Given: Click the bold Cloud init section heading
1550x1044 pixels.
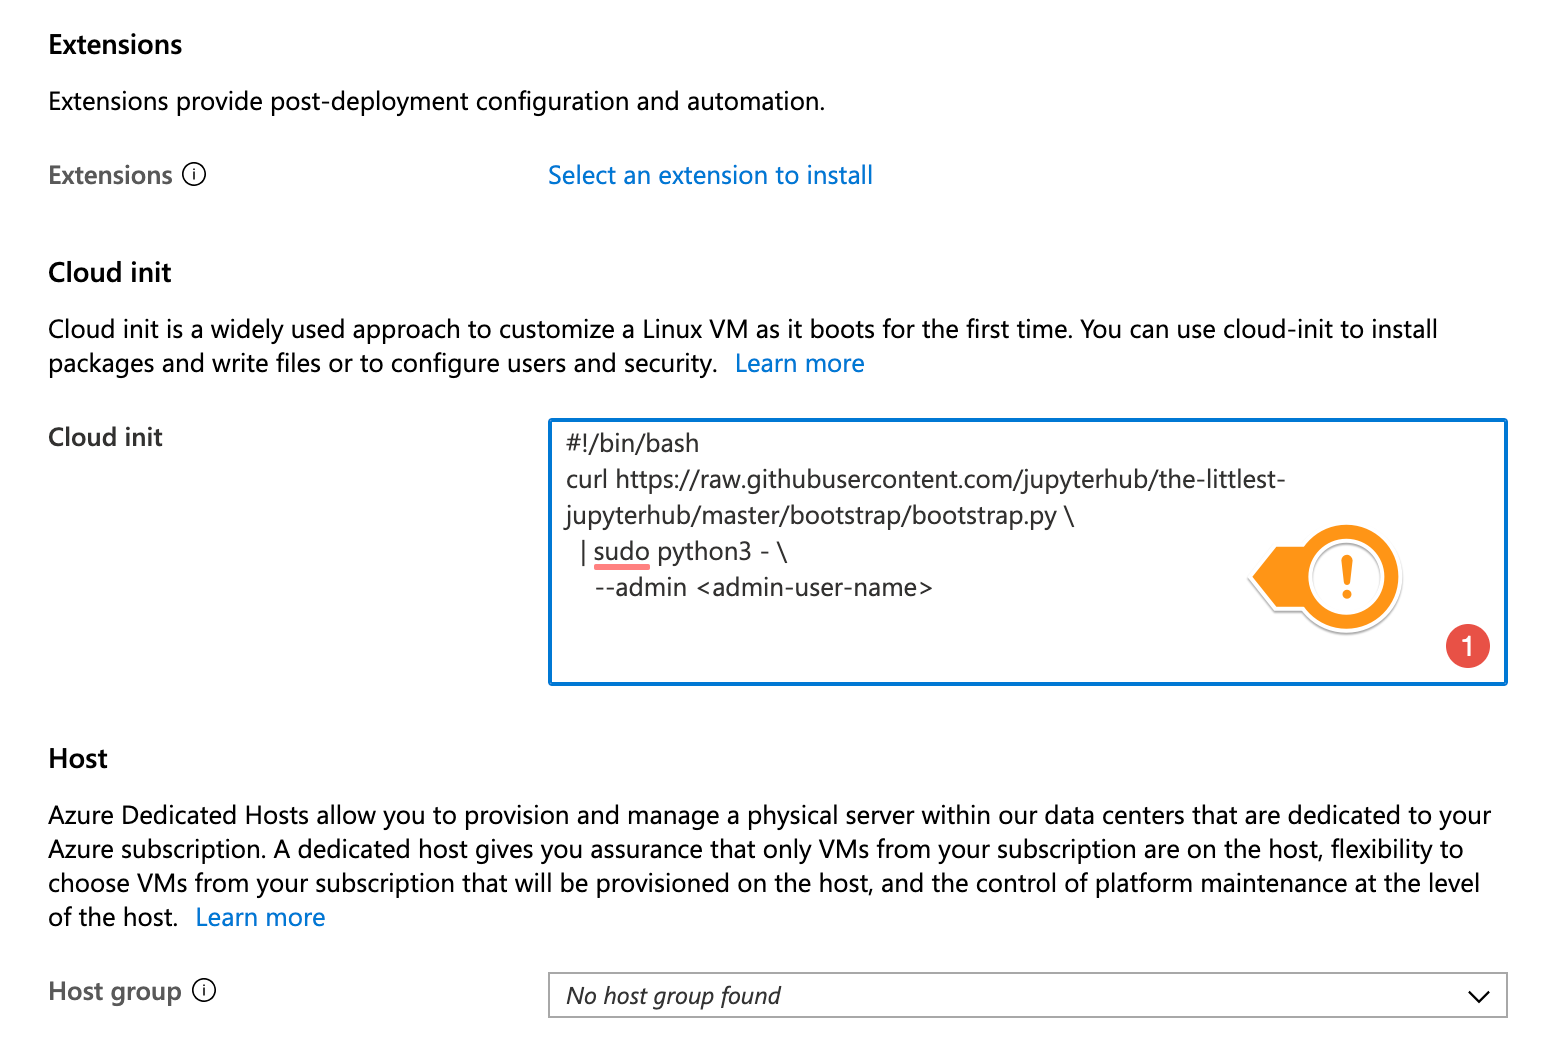Looking at the screenshot, I should [x=110, y=273].
